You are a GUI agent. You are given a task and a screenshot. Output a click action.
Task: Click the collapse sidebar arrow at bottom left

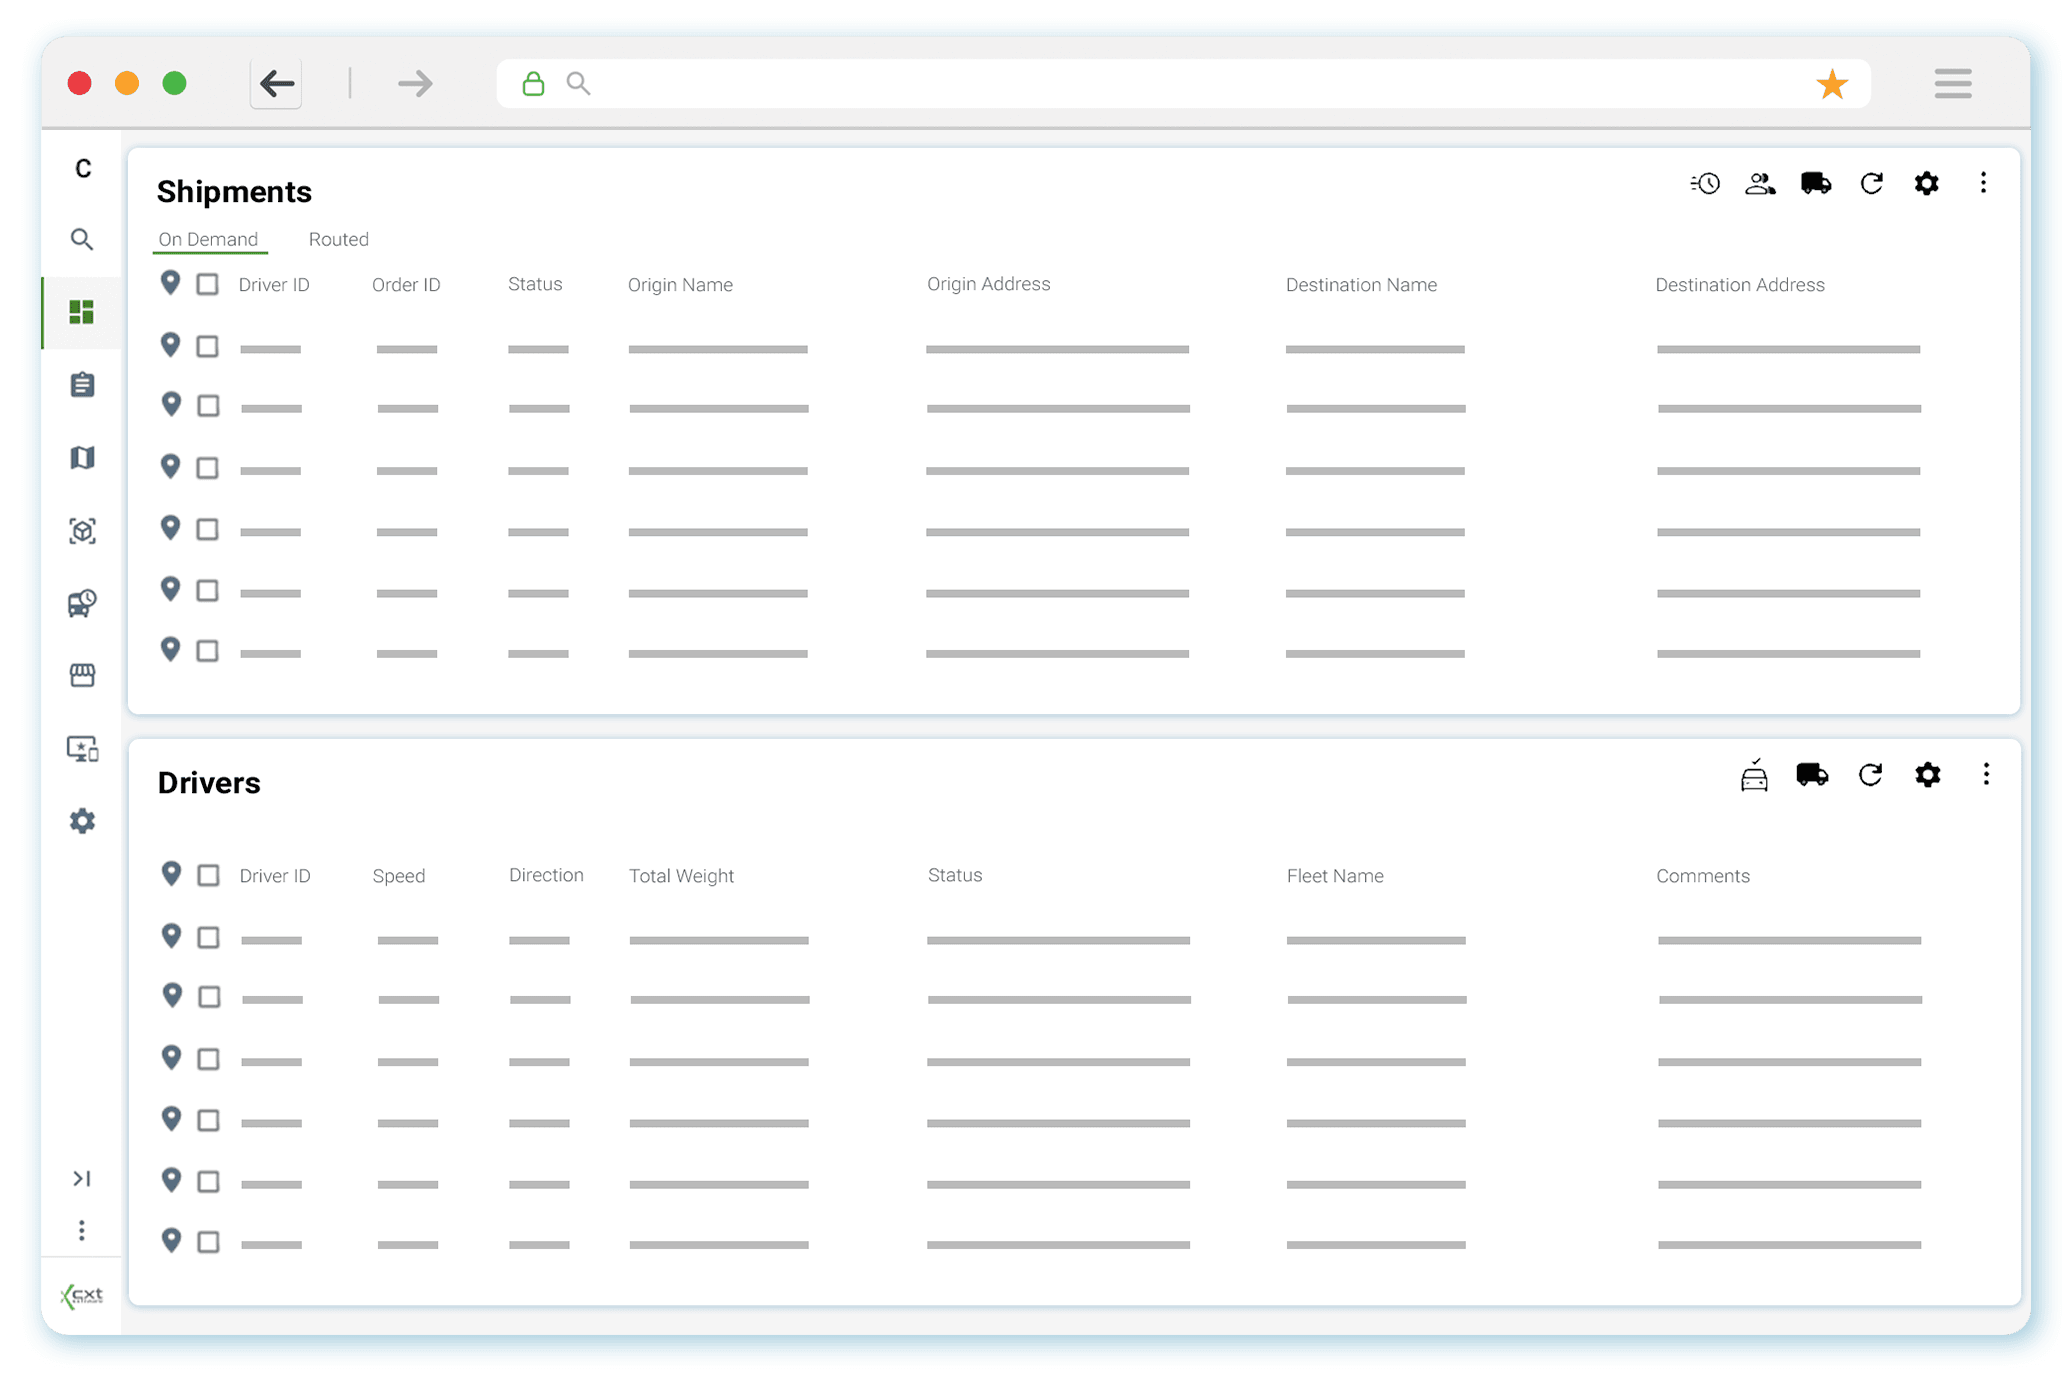[82, 1178]
